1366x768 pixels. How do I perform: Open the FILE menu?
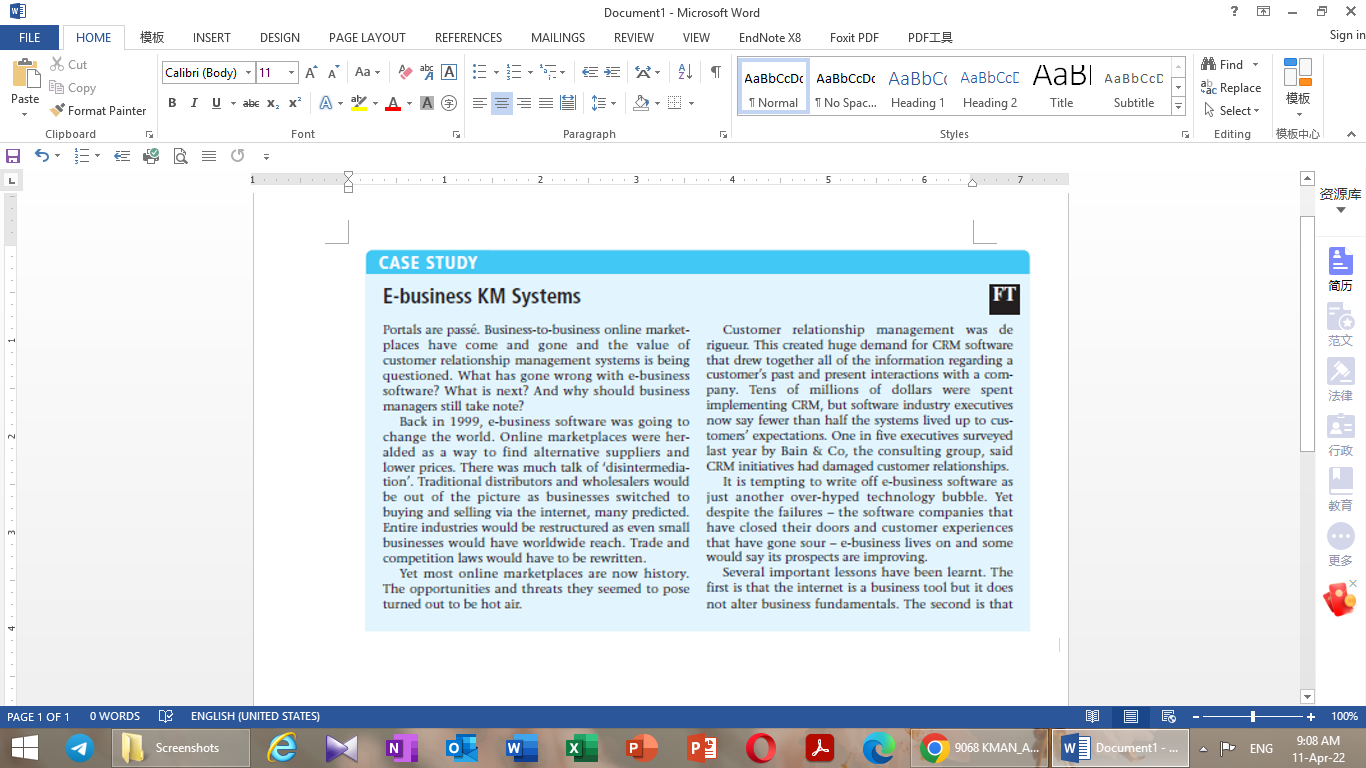coord(30,37)
